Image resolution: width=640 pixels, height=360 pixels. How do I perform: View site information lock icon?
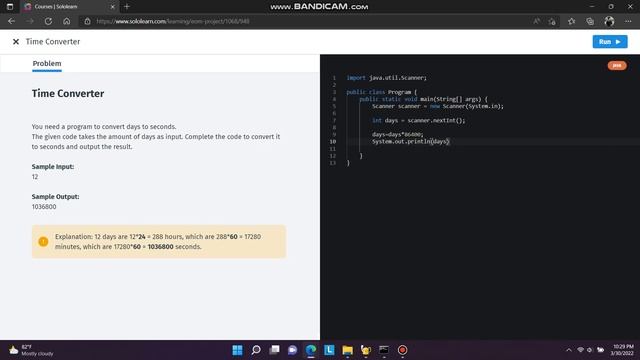[87, 21]
